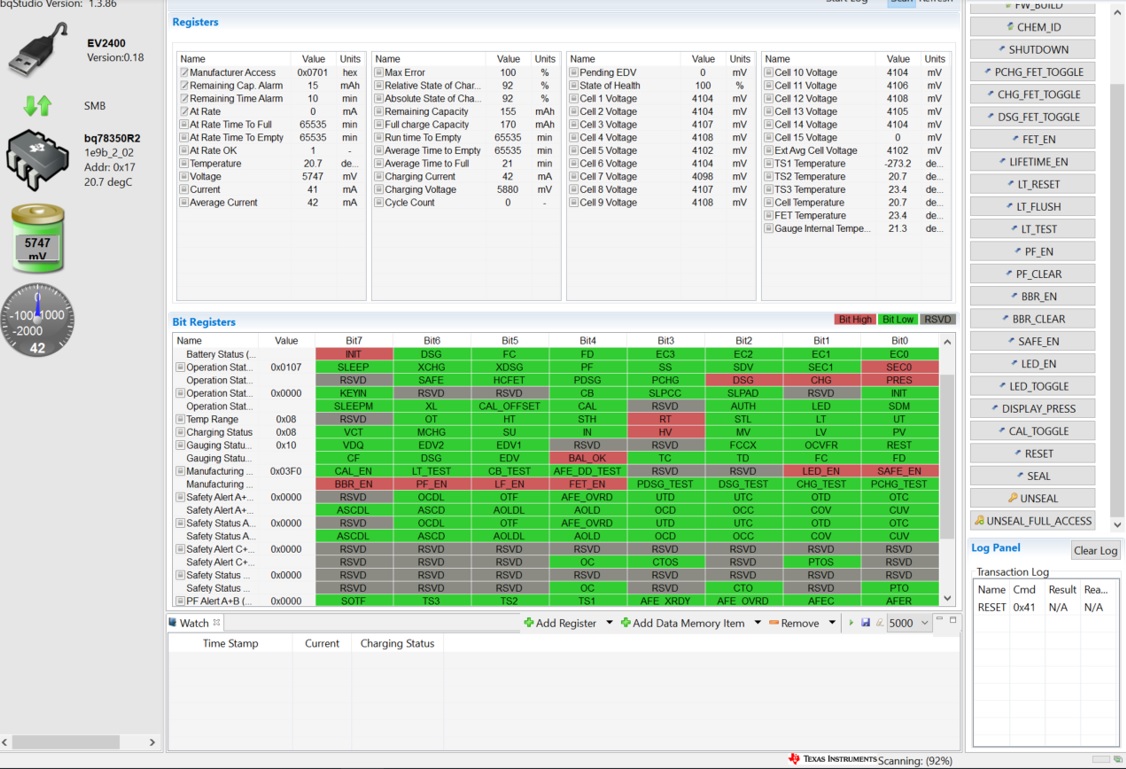Image resolution: width=1126 pixels, height=769 pixels.
Task: Open the Remove dropdown arrow
Action: click(832, 623)
